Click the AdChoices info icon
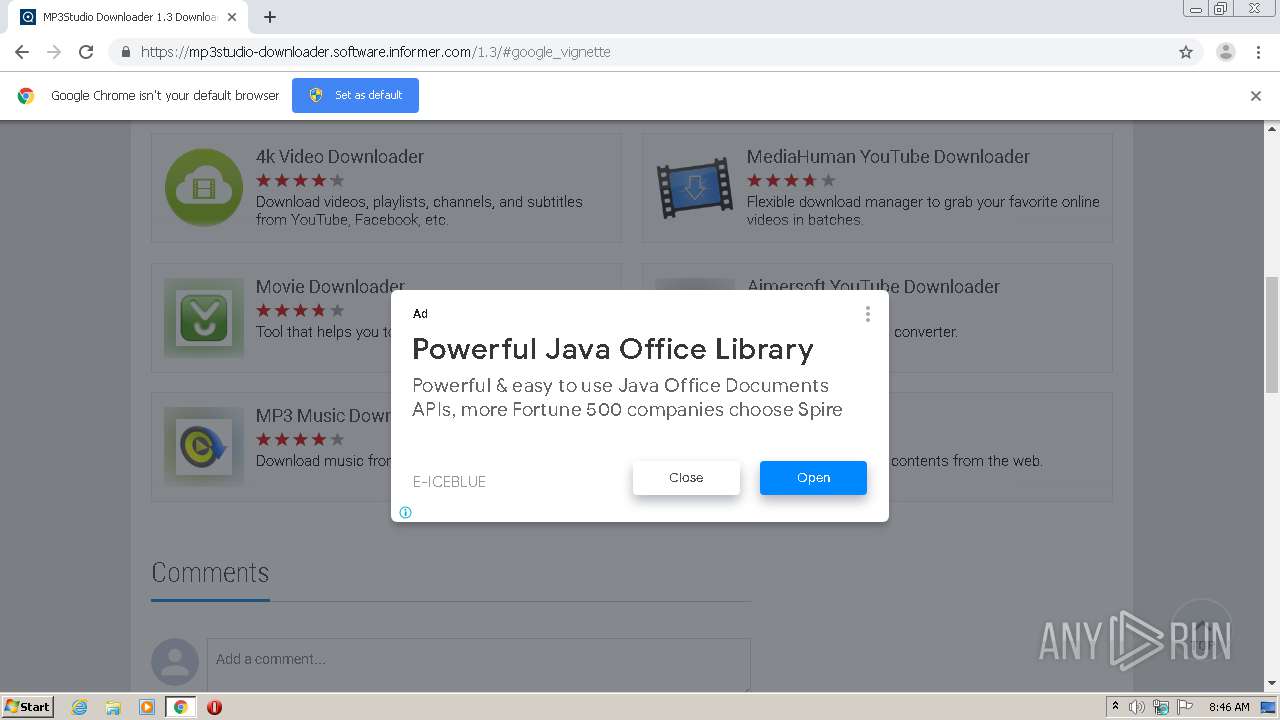Viewport: 1280px width, 720px height. pos(405,512)
